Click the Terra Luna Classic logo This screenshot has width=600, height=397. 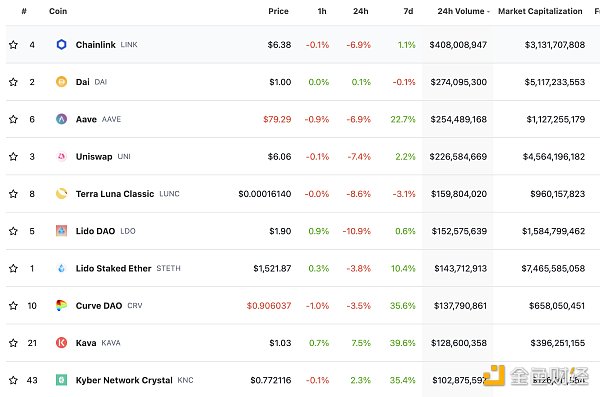(x=61, y=194)
